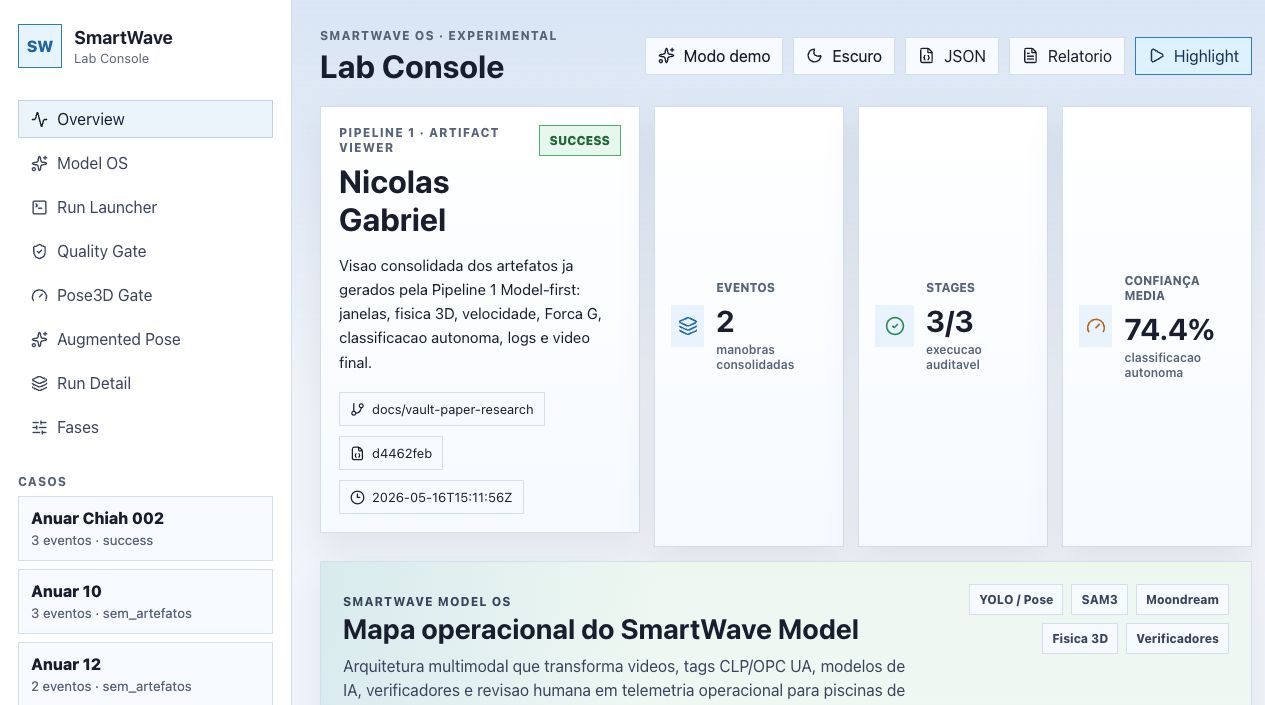The height and width of the screenshot is (705, 1265).
Task: Open Run Detail in the sidebar
Action: coord(145,383)
